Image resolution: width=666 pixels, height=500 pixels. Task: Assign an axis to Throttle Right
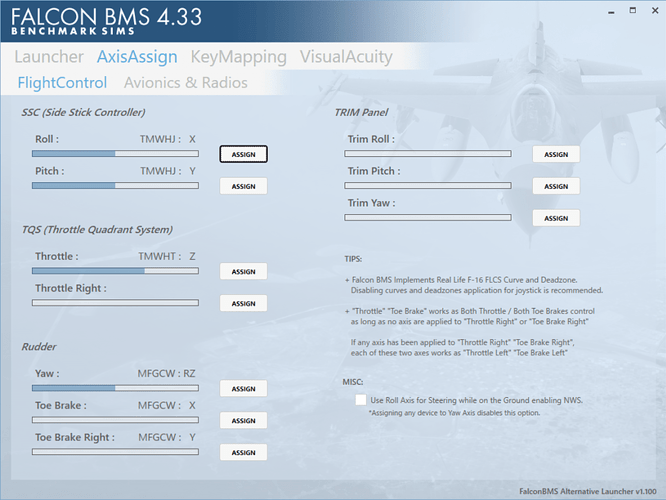(243, 303)
